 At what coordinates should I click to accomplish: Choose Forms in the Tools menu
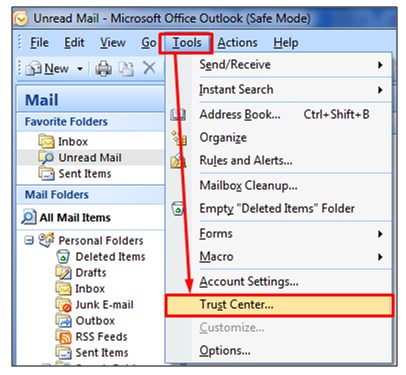[279, 234]
